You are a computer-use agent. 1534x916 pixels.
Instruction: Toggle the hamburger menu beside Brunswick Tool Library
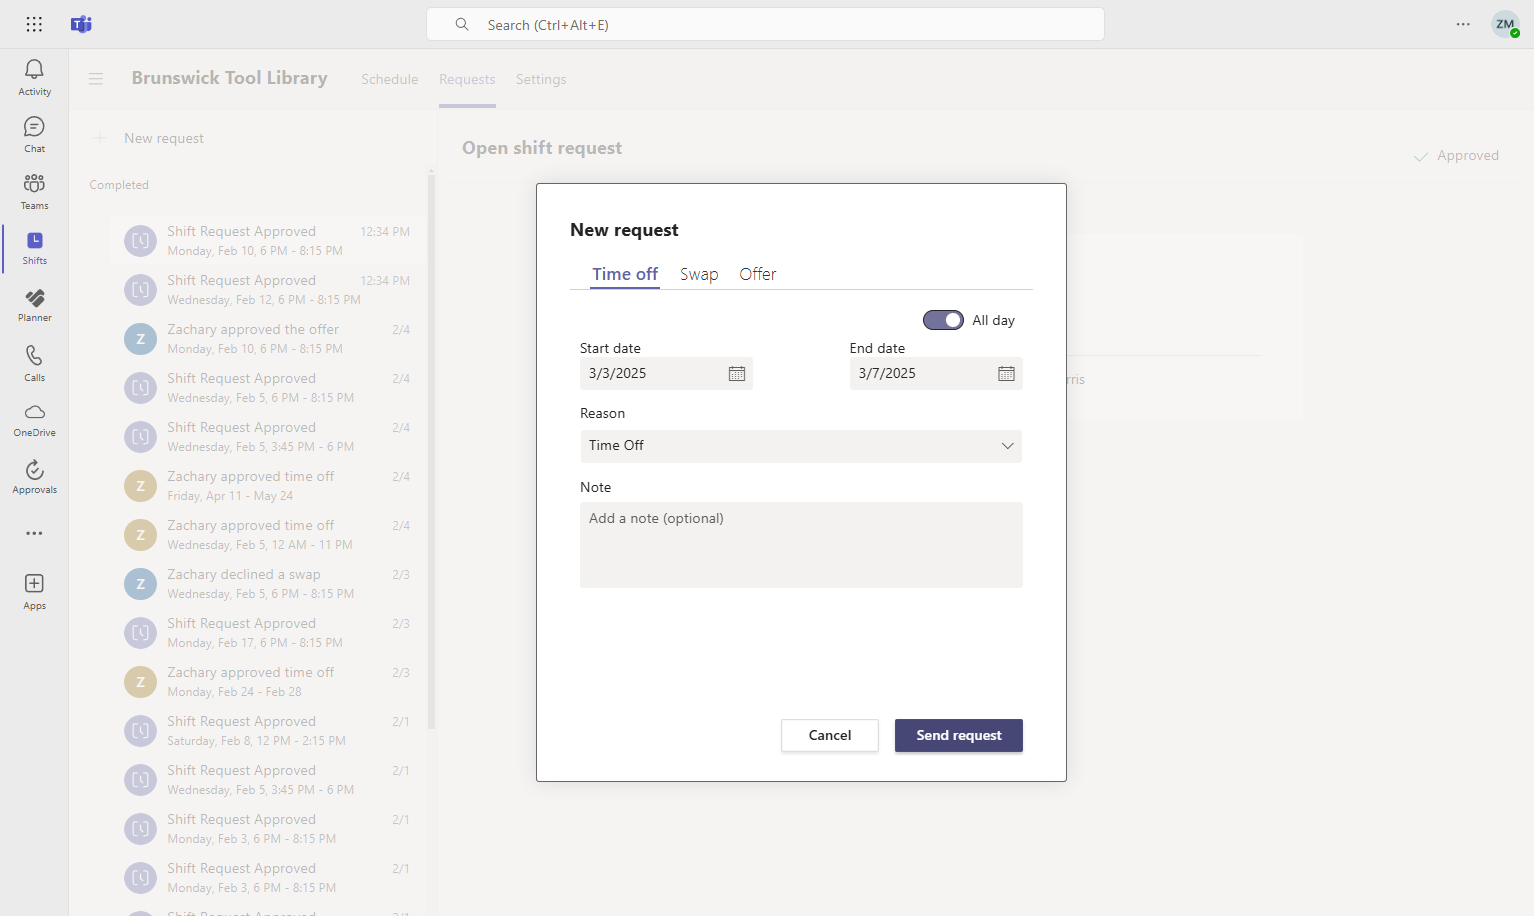coord(96,79)
